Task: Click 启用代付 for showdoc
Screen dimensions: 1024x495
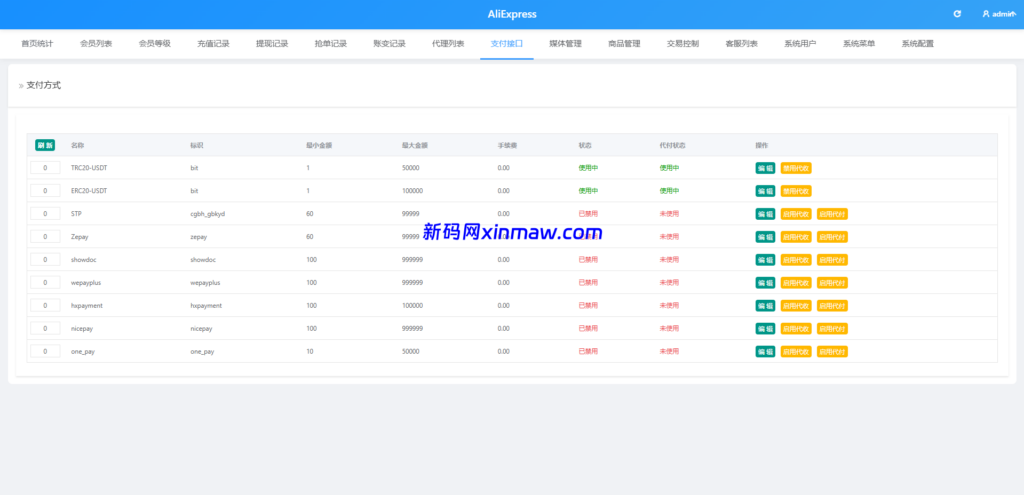Action: 833,259
